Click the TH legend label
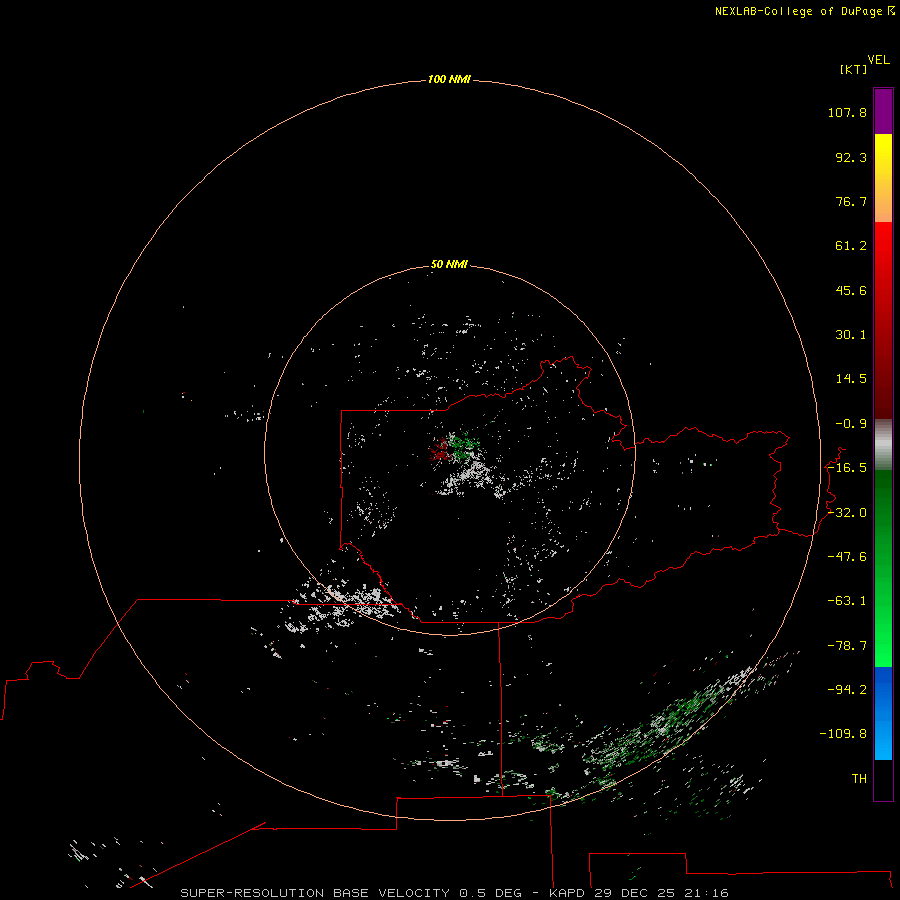Viewport: 900px width, 900px height. coord(859,779)
